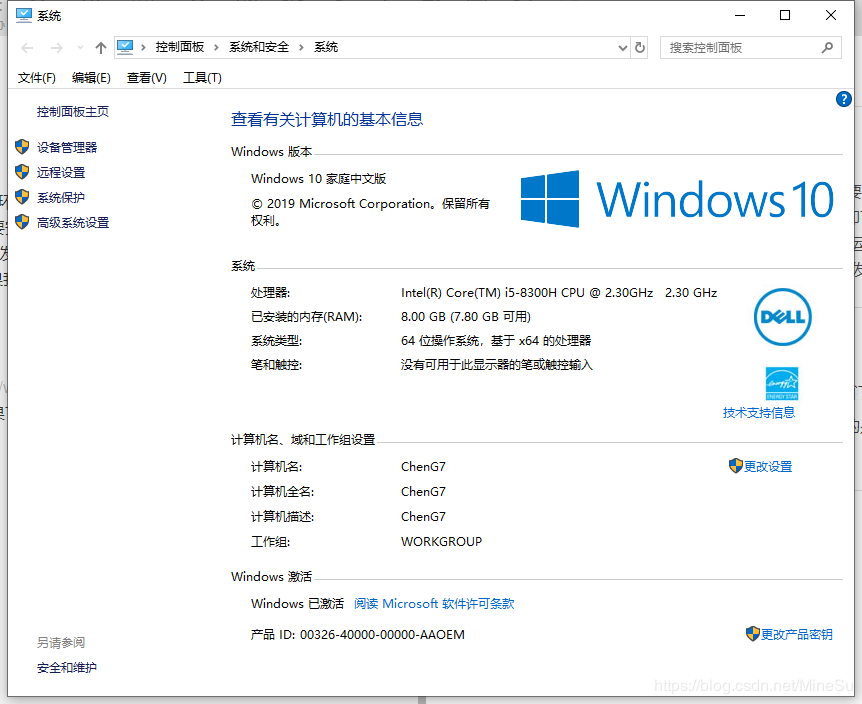Open the 查看(V) menu
The height and width of the screenshot is (704, 862).
[x=146, y=78]
